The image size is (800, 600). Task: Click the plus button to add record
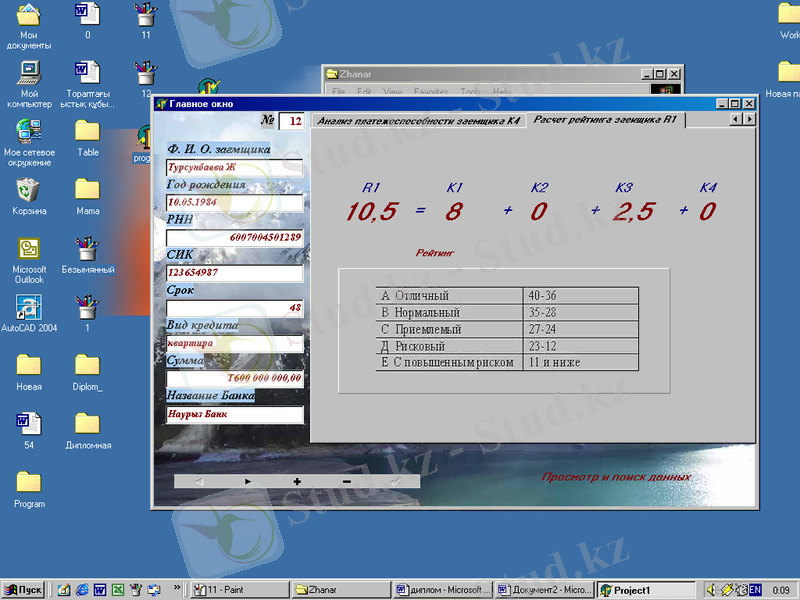click(x=297, y=481)
